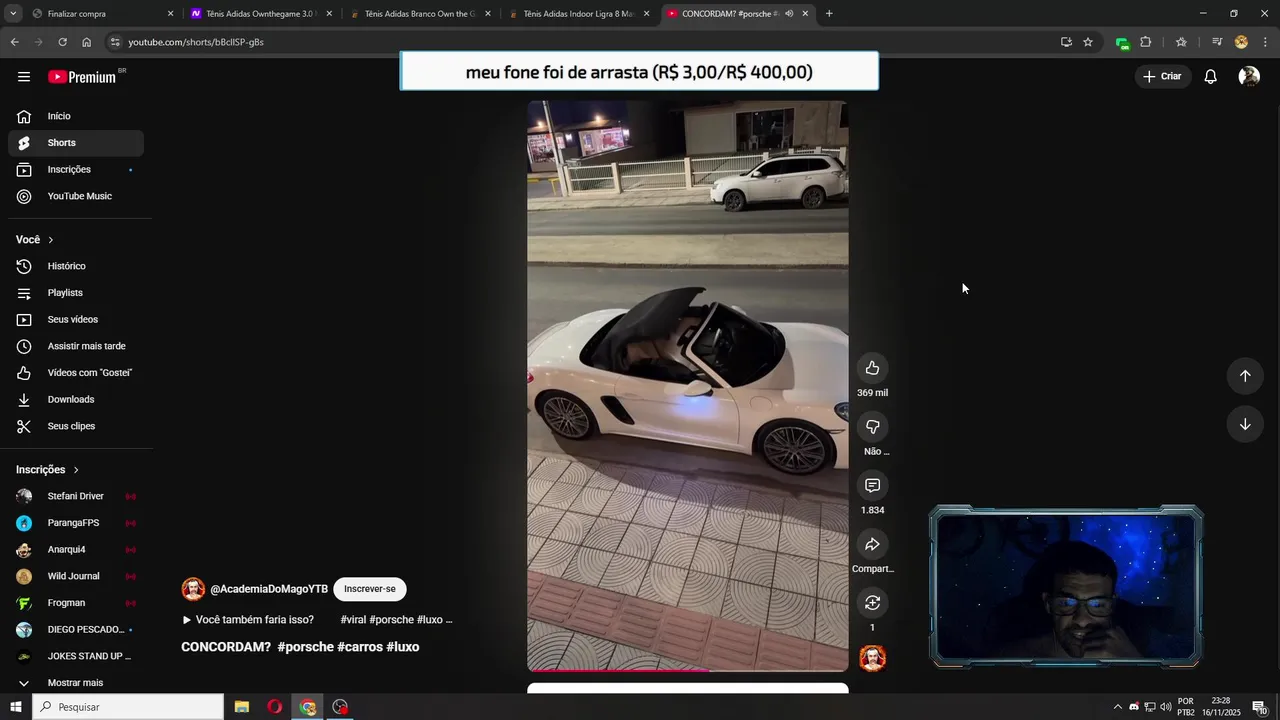The image size is (1280, 720).
Task: Click the #luxo hashtag in title
Action: coord(403,647)
